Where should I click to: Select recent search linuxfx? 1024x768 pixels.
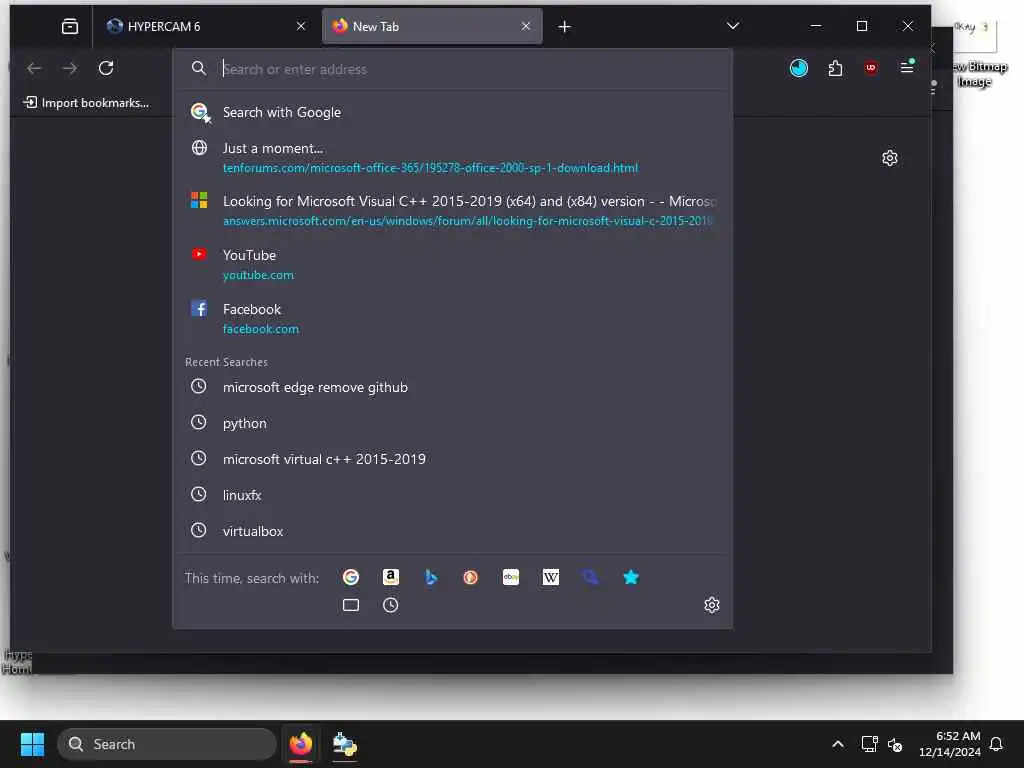click(x=452, y=495)
